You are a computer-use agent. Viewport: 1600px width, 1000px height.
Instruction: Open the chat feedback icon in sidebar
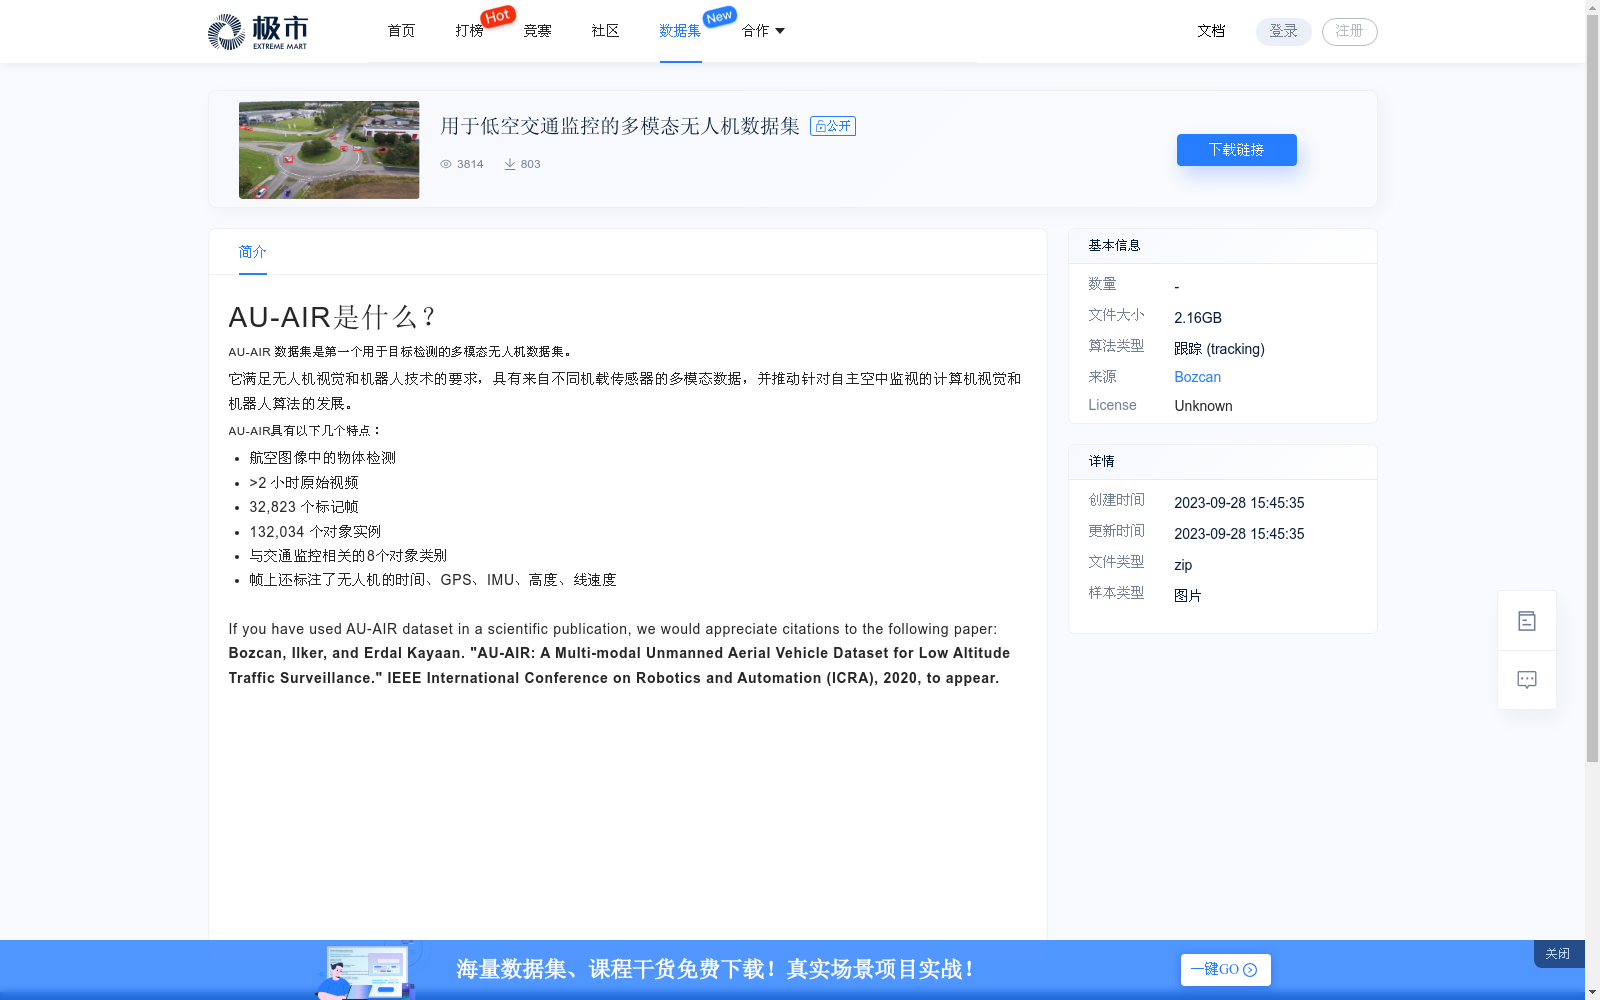[x=1527, y=680]
